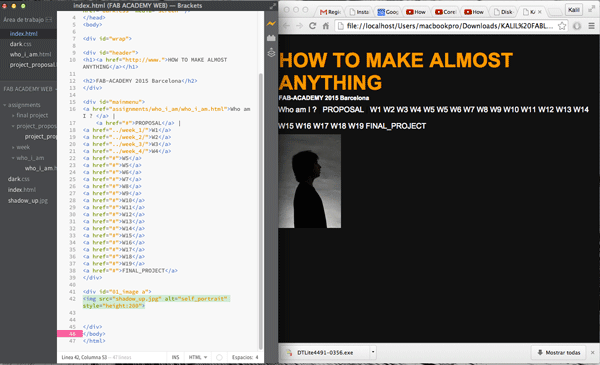Click Línea 42, Columna 53 cursor status

[84, 357]
